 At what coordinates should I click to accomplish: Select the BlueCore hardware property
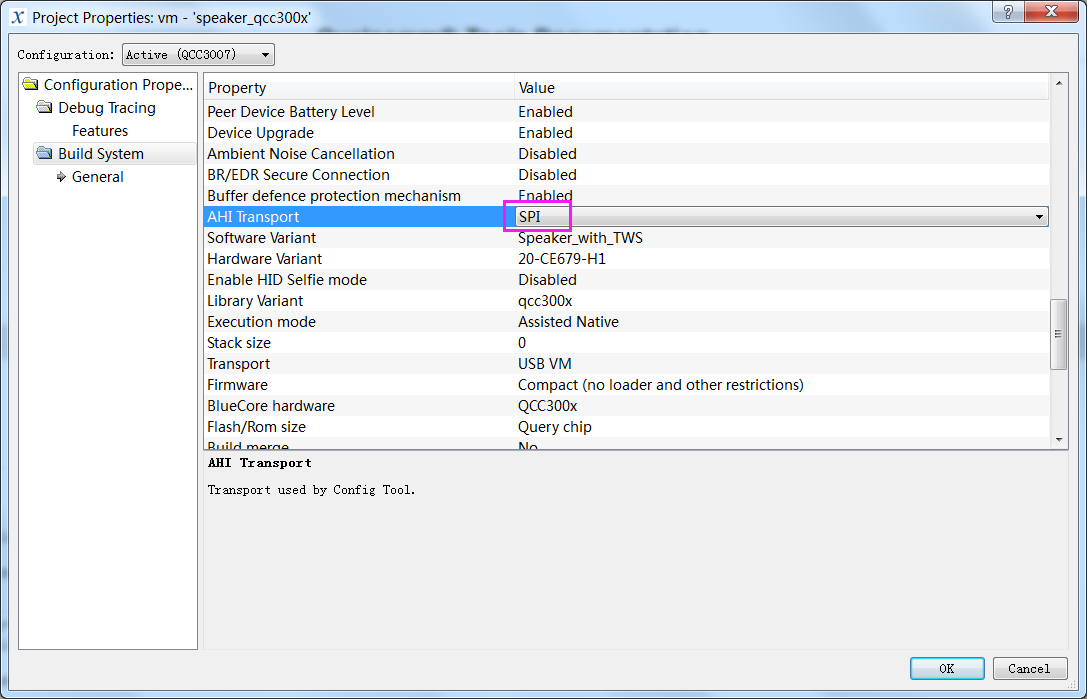(627, 406)
